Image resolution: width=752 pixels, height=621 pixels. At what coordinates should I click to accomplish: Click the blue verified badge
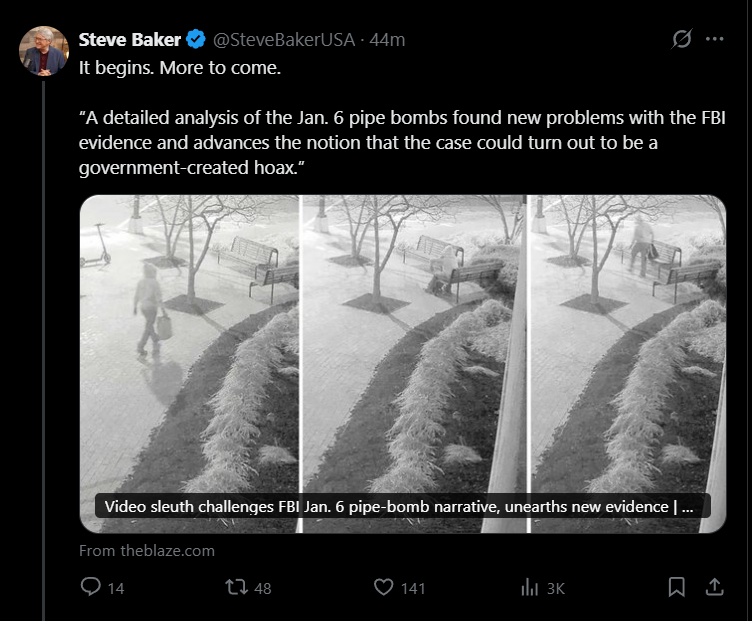[x=197, y=40]
